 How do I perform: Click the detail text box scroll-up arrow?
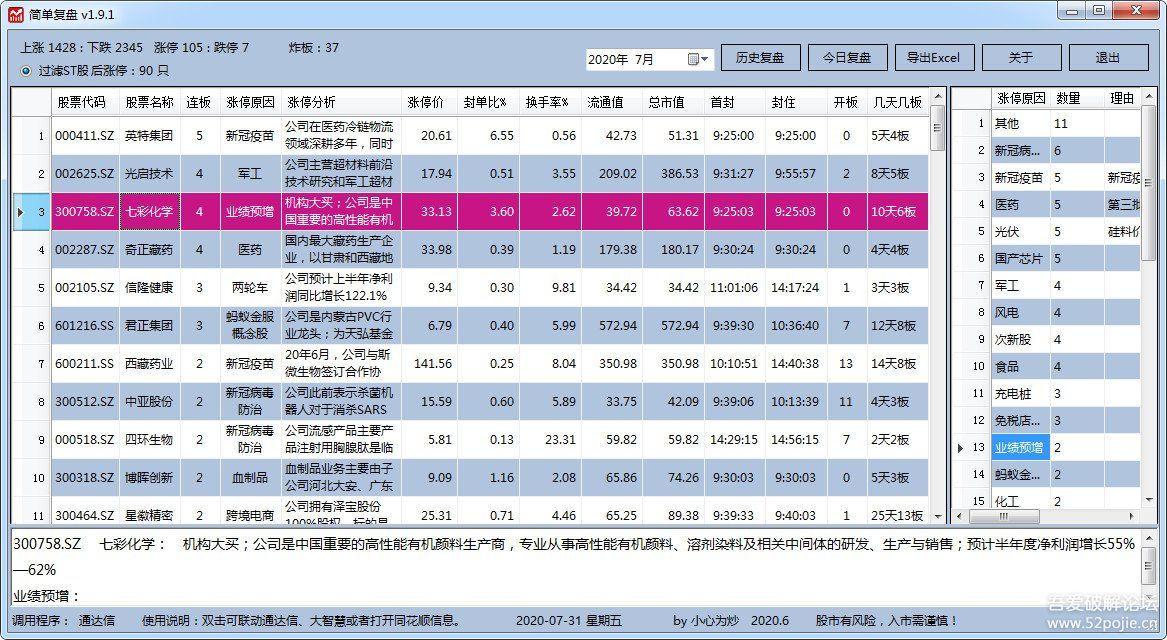[x=1148, y=540]
